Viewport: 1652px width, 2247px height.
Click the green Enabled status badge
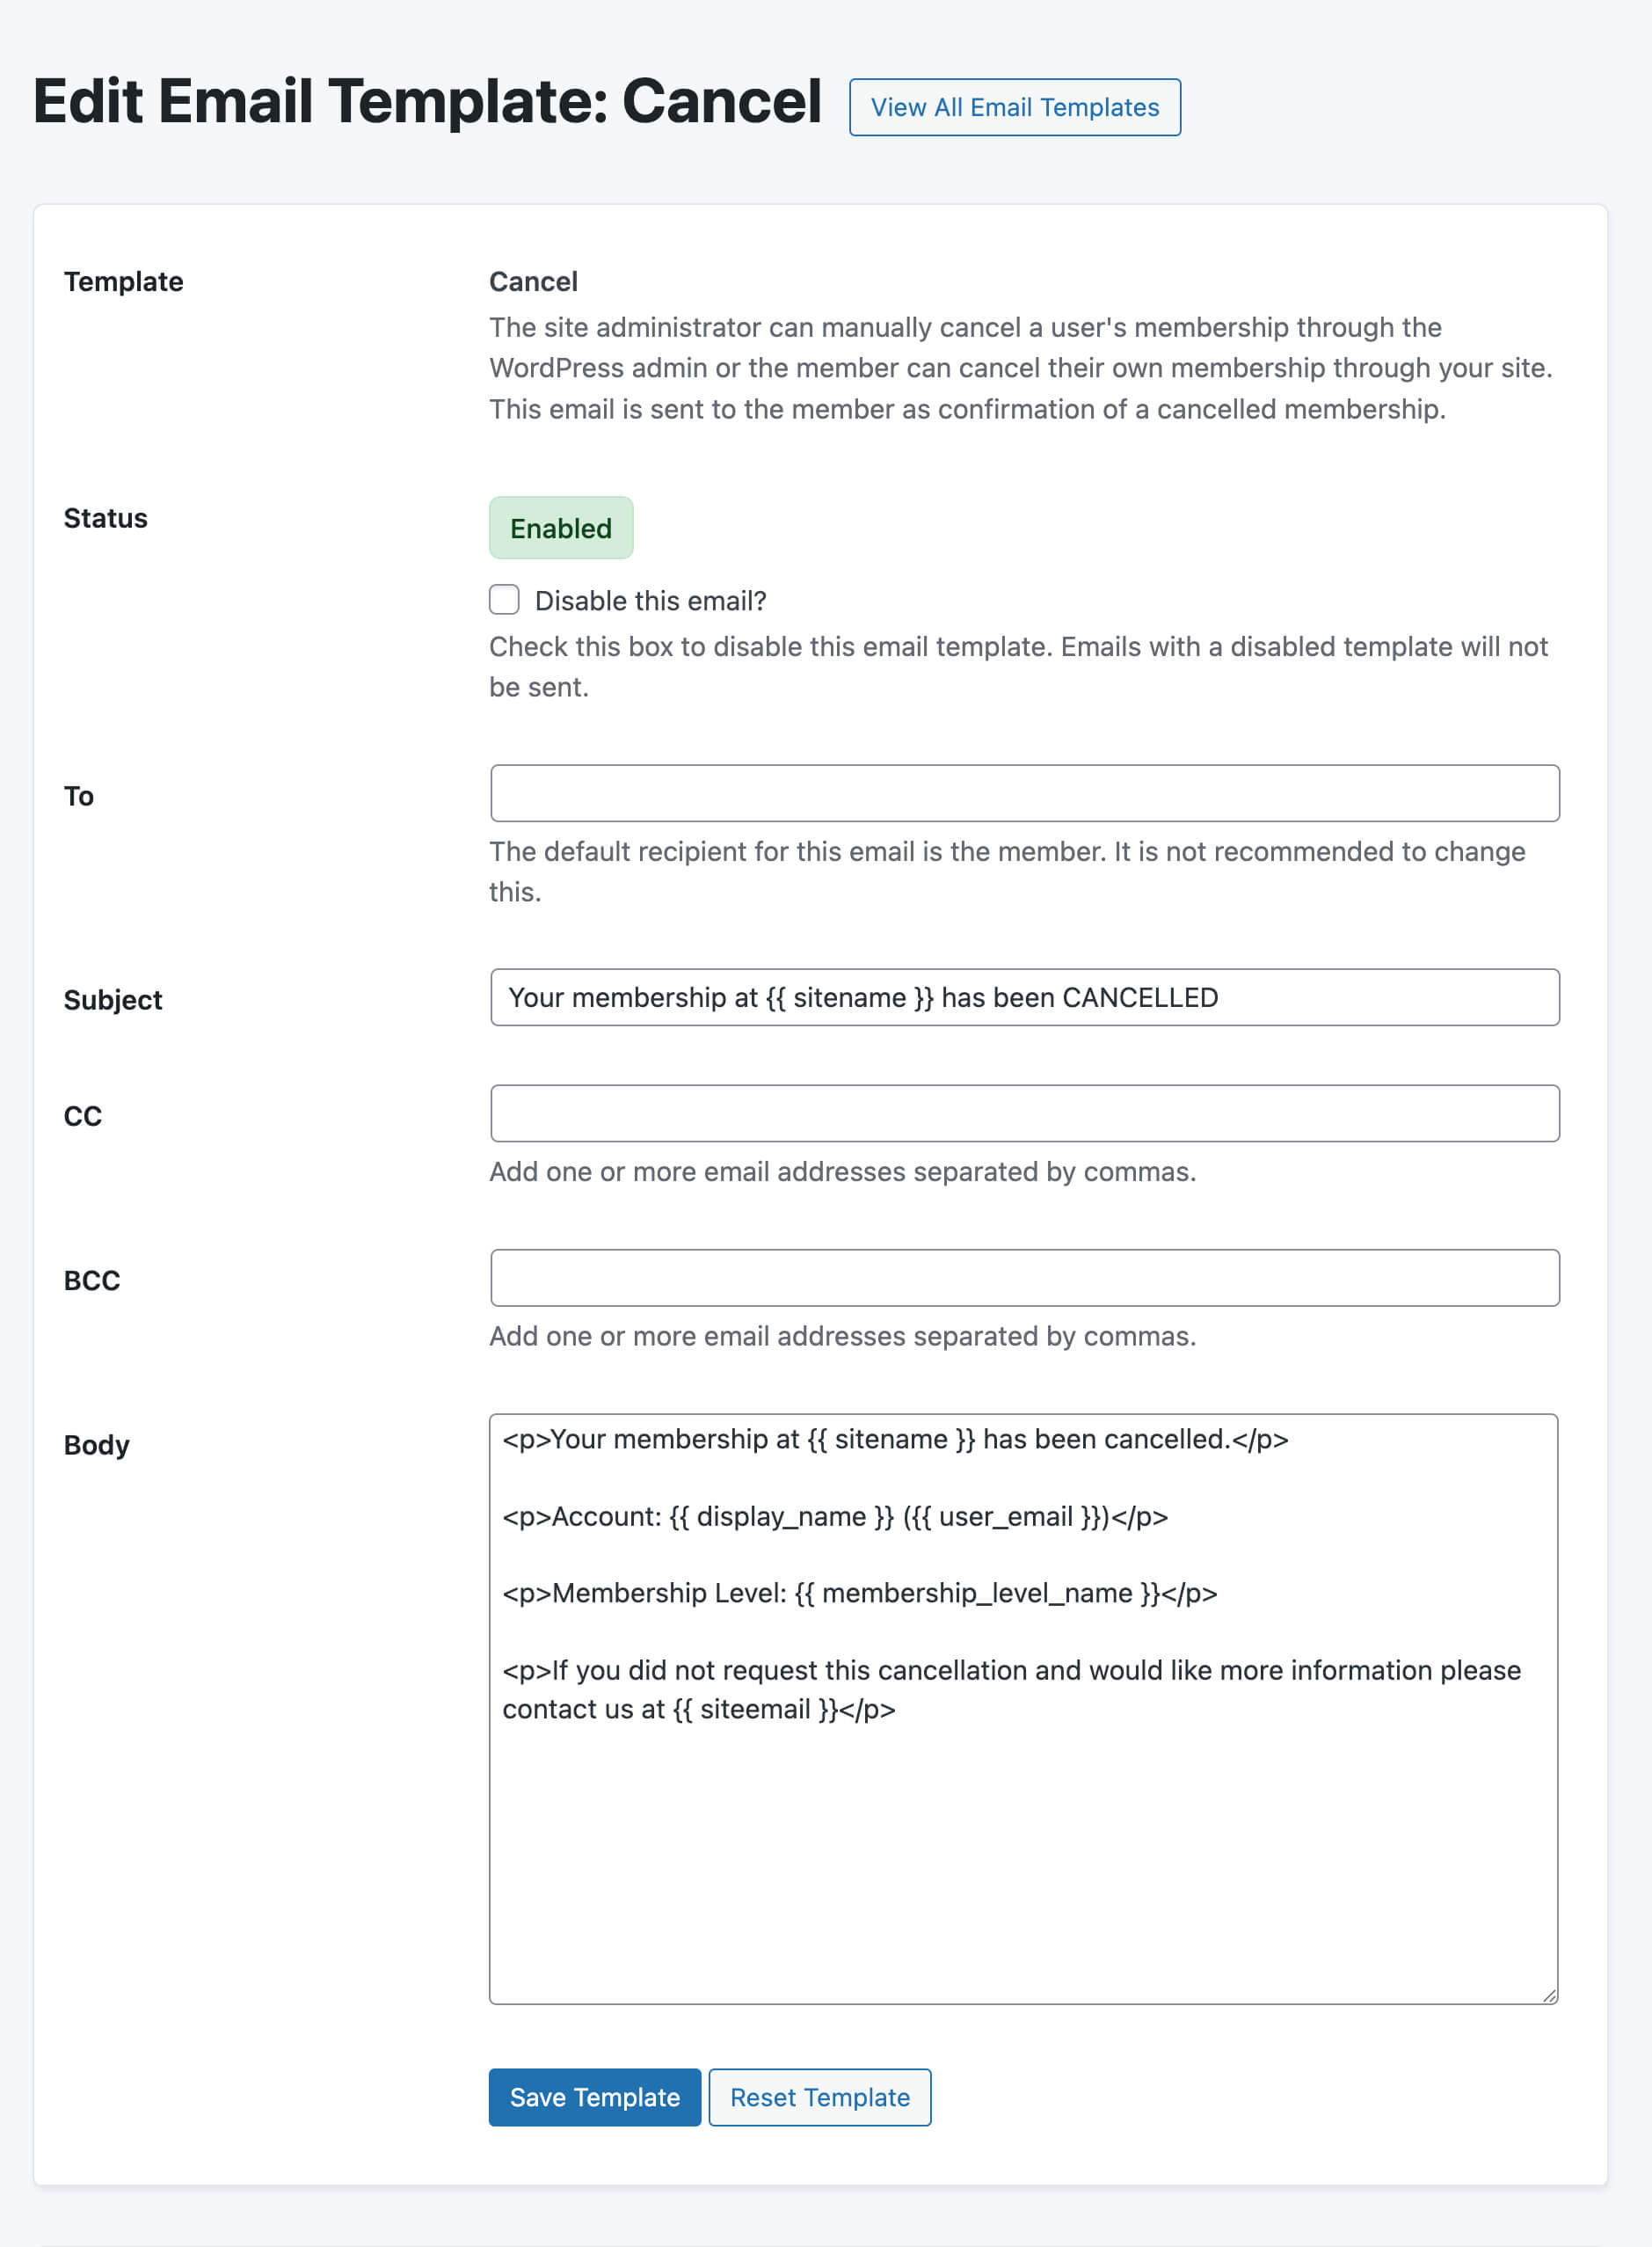click(560, 528)
